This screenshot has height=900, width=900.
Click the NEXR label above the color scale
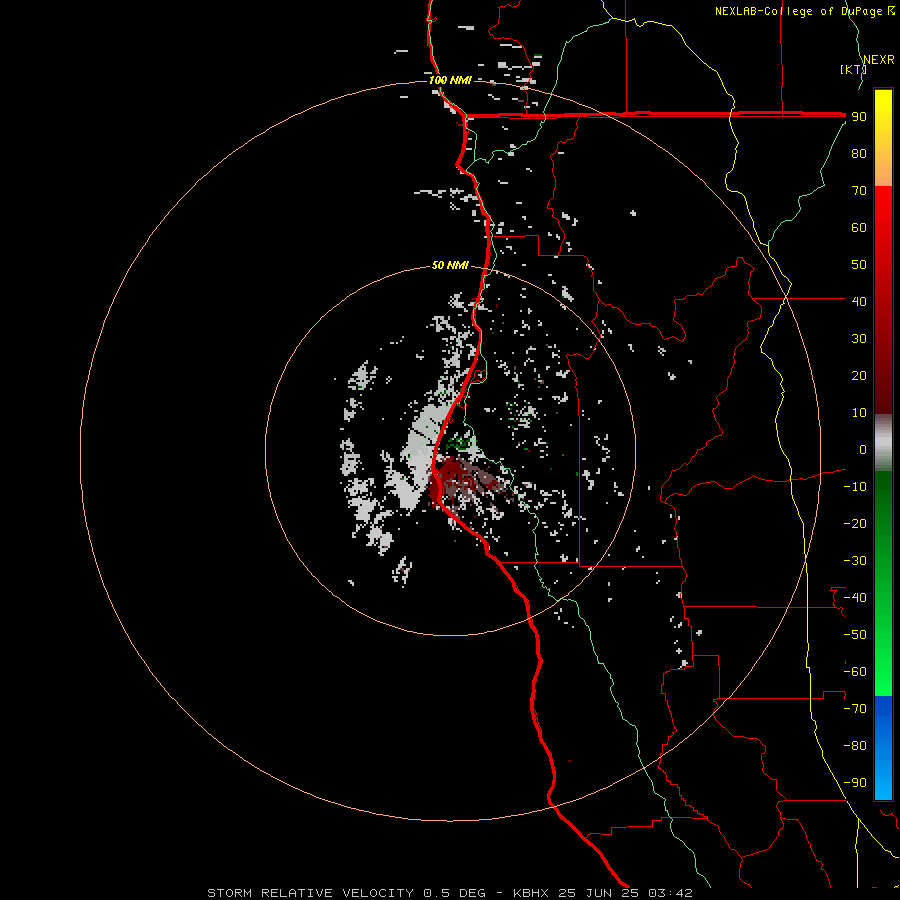[879, 60]
